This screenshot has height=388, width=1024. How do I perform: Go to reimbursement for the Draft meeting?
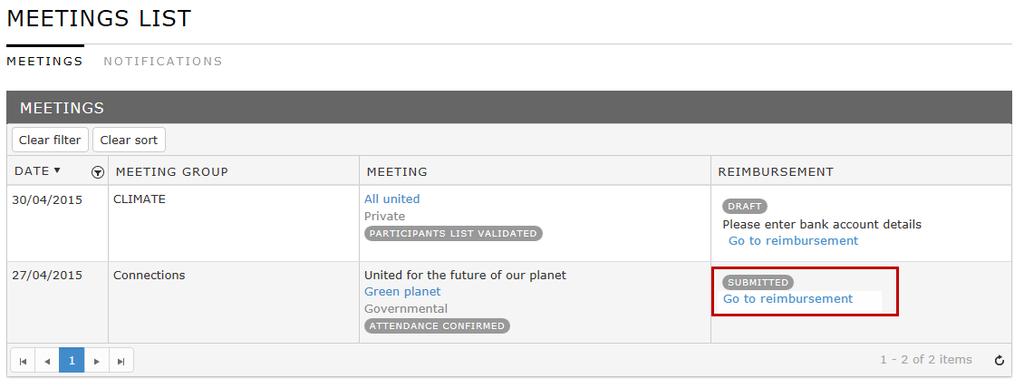coord(793,241)
